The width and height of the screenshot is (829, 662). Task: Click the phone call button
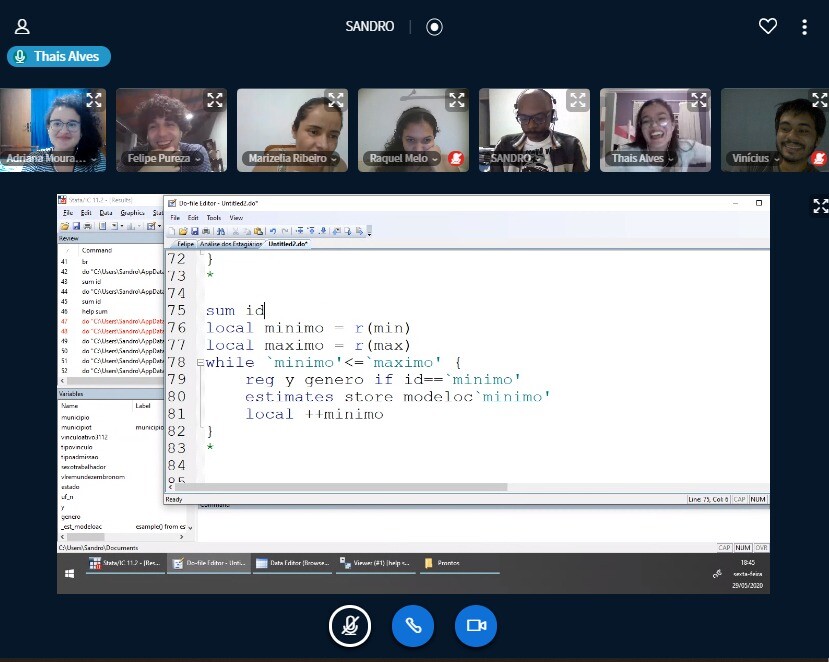click(x=412, y=626)
